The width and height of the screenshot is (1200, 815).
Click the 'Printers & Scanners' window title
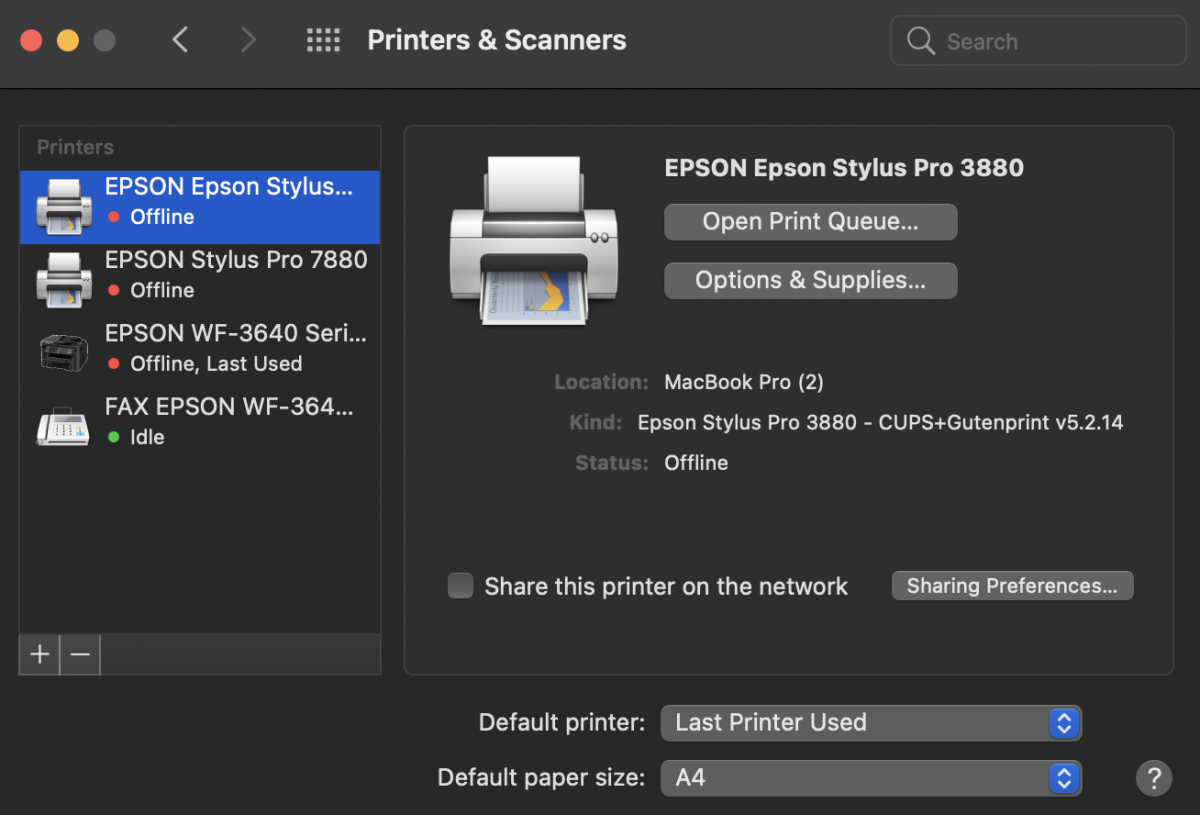coord(497,40)
